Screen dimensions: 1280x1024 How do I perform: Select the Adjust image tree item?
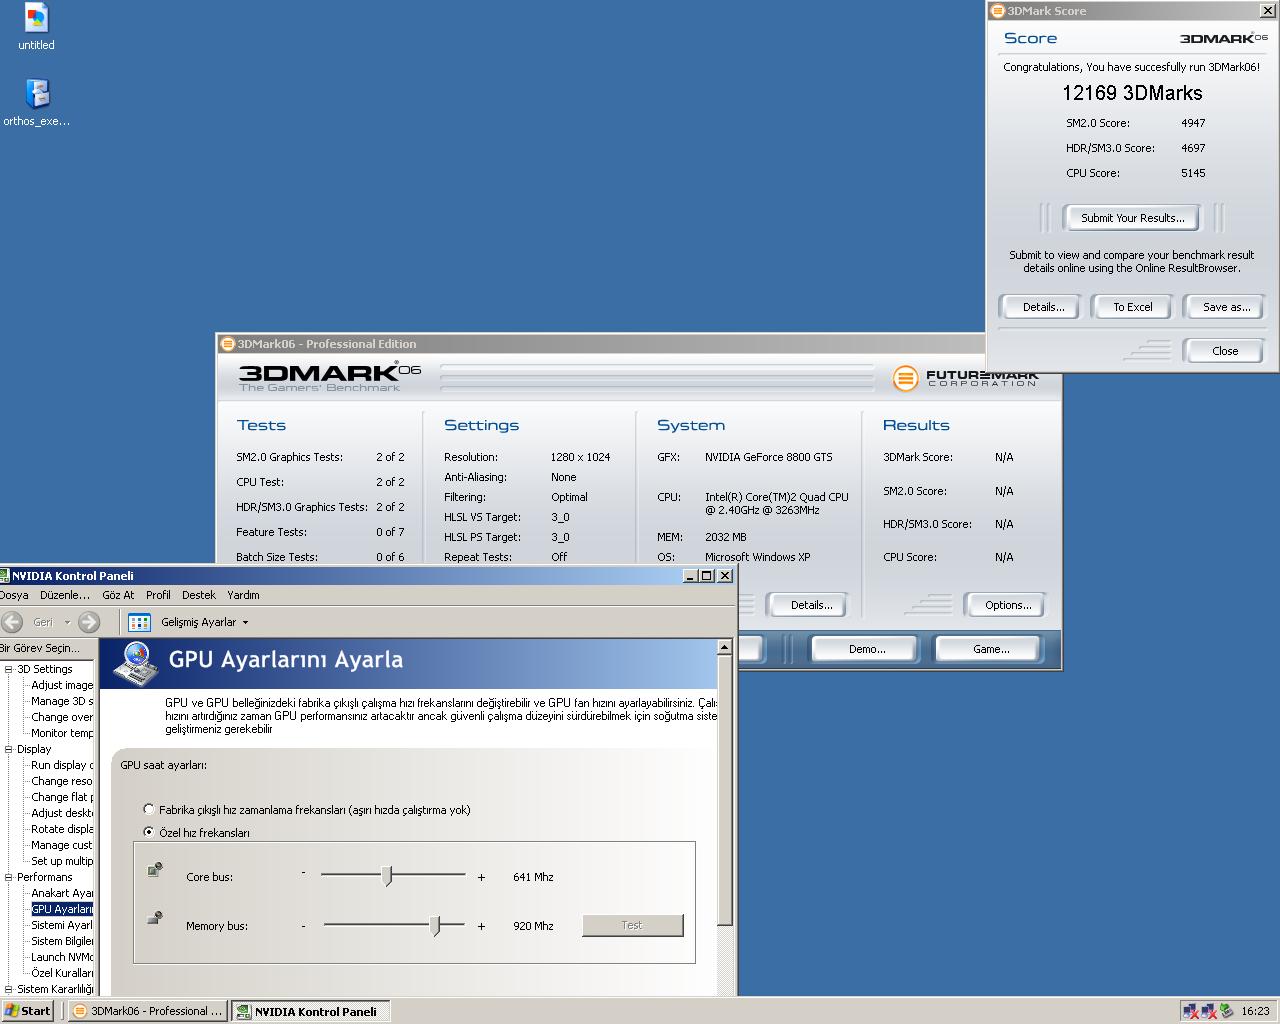tap(62, 685)
